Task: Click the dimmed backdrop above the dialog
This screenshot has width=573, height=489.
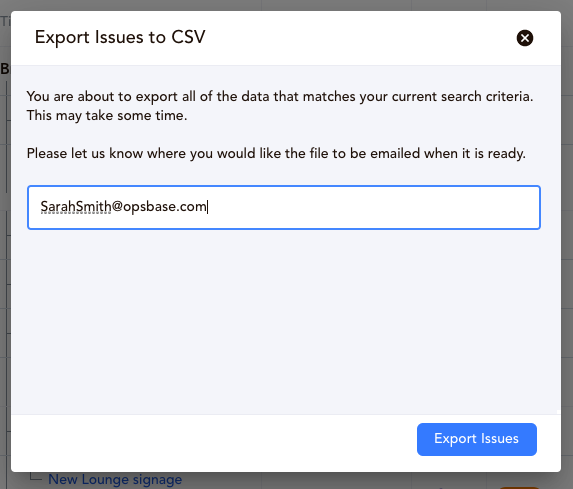Action: point(286,5)
